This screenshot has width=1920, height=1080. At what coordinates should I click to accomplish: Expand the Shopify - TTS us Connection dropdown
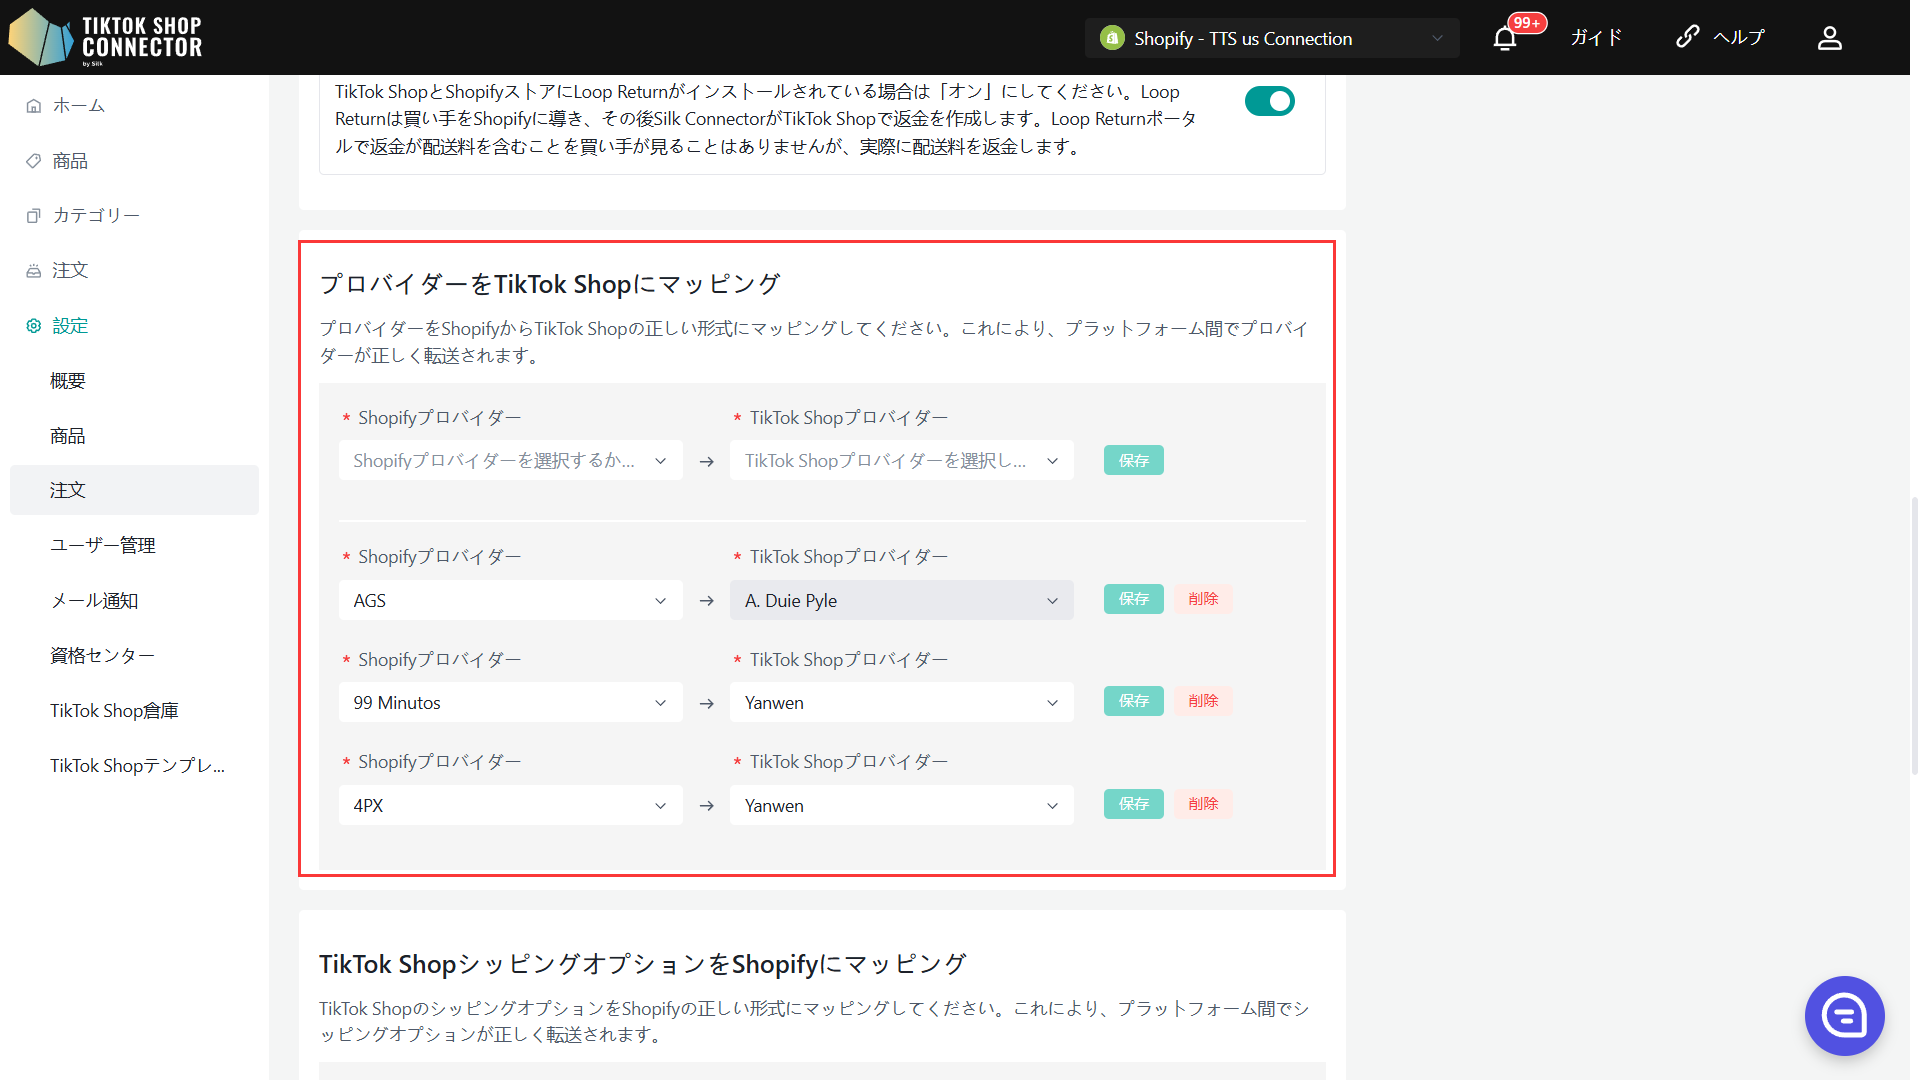click(x=1272, y=38)
